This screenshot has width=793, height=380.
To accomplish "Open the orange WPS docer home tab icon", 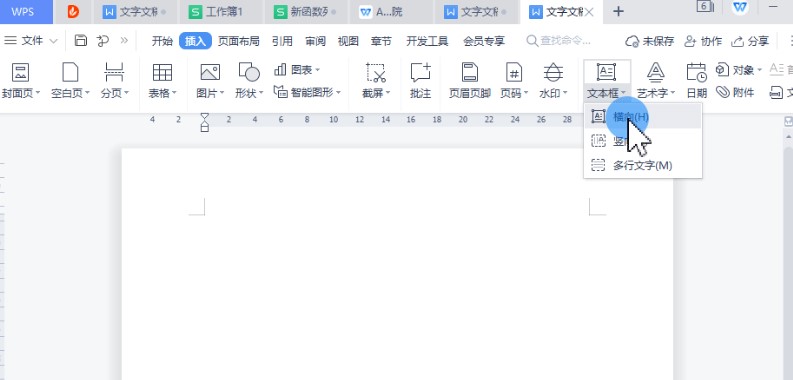I will [73, 12].
